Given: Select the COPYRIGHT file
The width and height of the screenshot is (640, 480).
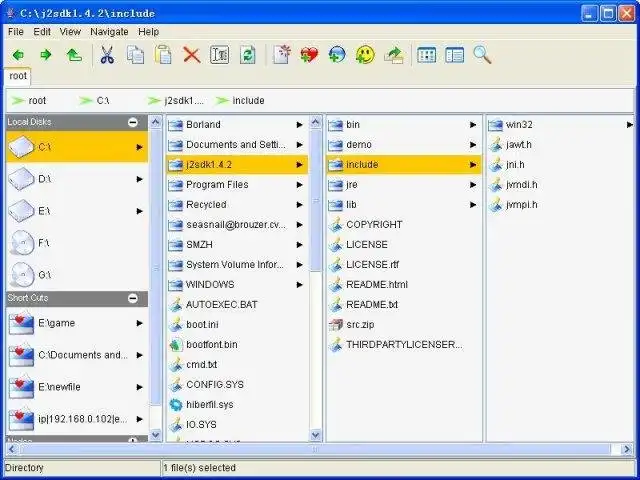Looking at the screenshot, I should (x=404, y=224).
